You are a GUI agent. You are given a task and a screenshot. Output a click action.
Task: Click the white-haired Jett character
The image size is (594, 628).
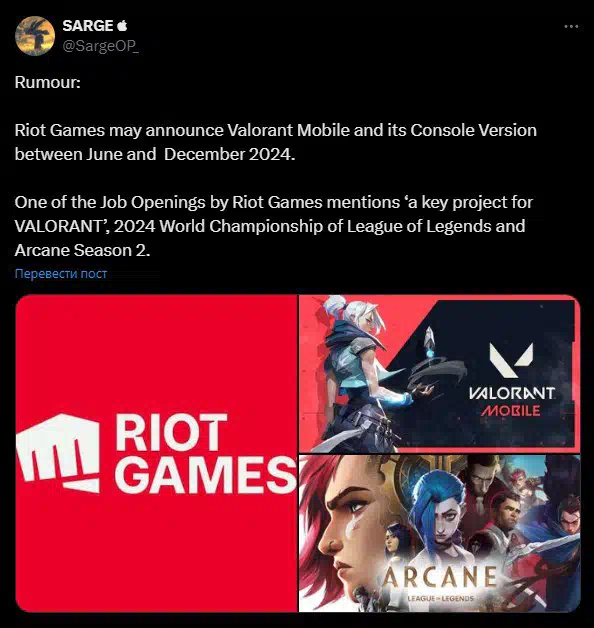(356, 372)
